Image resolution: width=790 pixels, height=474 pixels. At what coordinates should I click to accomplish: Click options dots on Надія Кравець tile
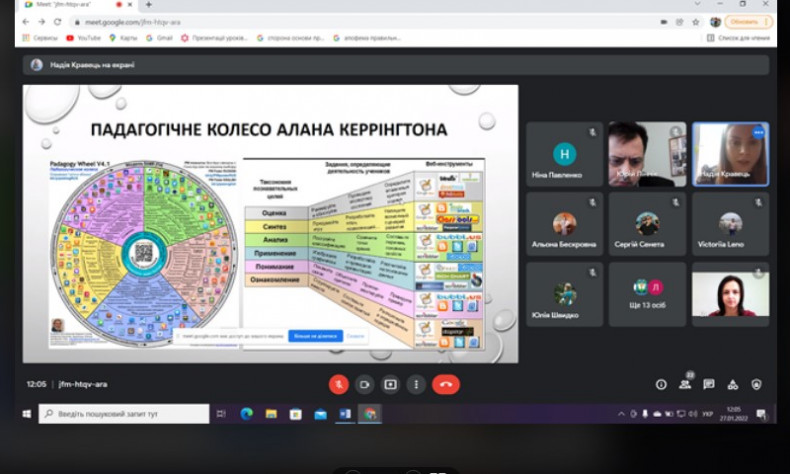[759, 132]
